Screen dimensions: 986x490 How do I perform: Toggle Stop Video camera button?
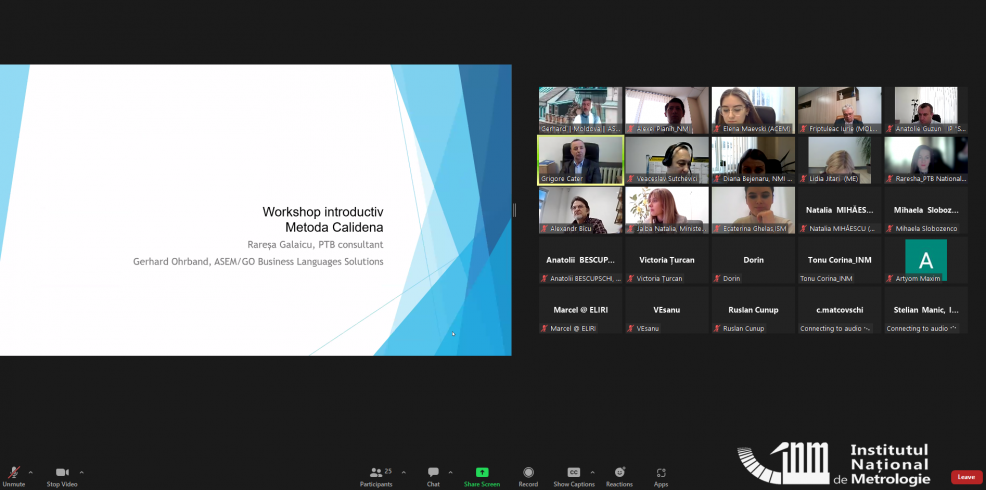62,472
